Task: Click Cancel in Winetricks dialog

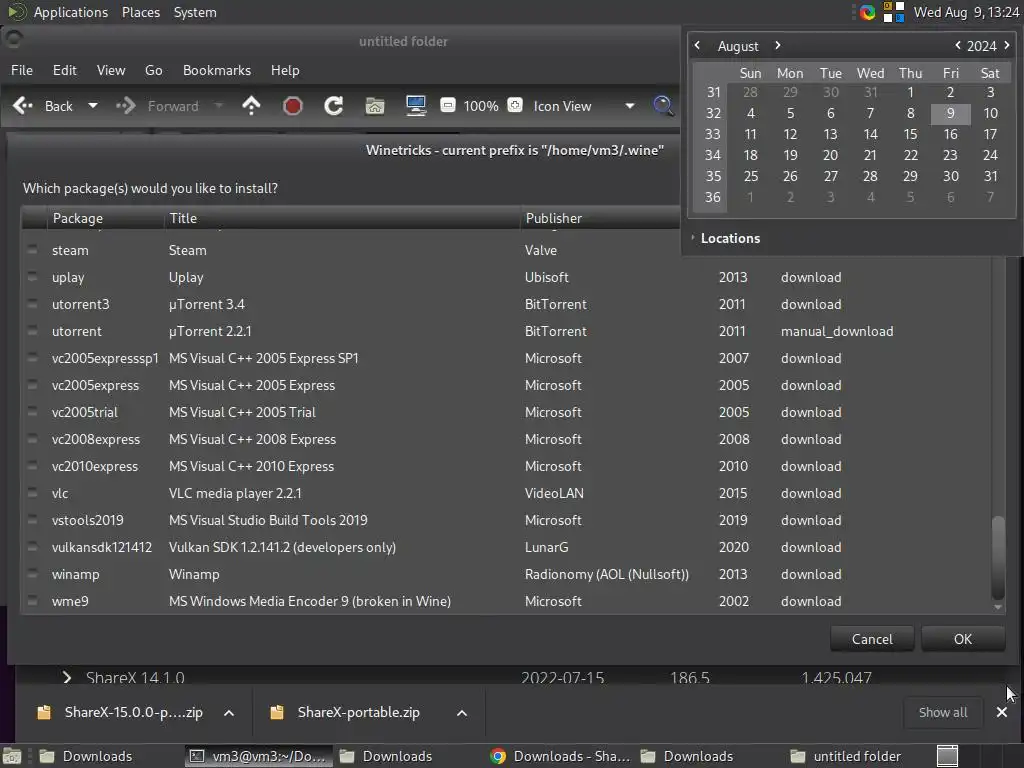Action: point(872,639)
